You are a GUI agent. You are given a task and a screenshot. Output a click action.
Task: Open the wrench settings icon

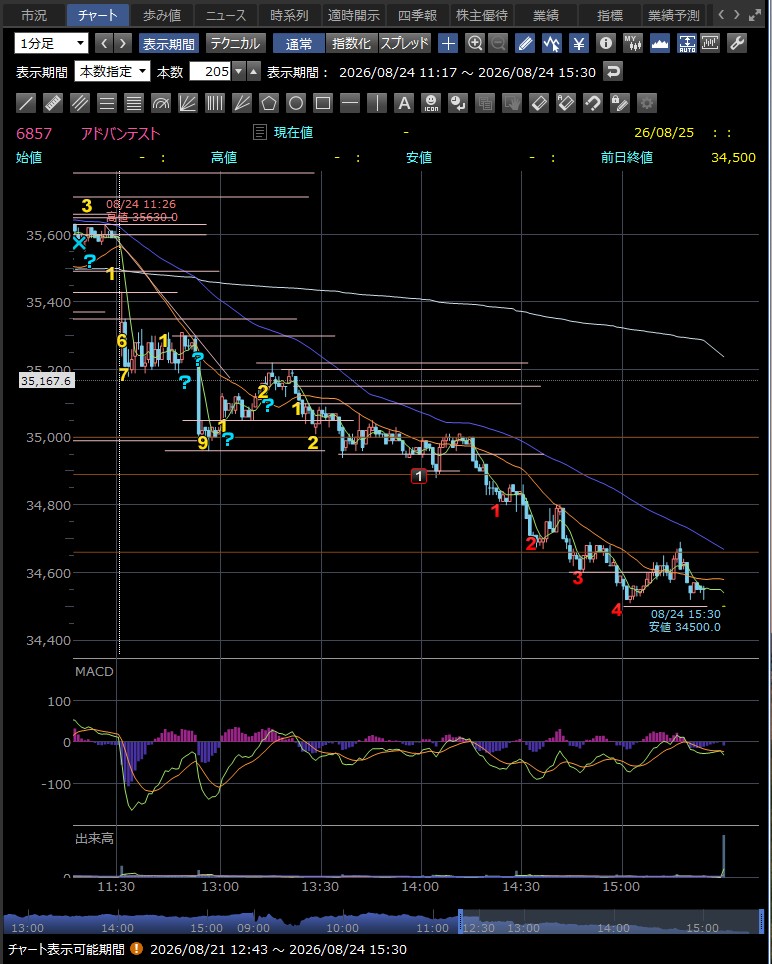coord(736,43)
